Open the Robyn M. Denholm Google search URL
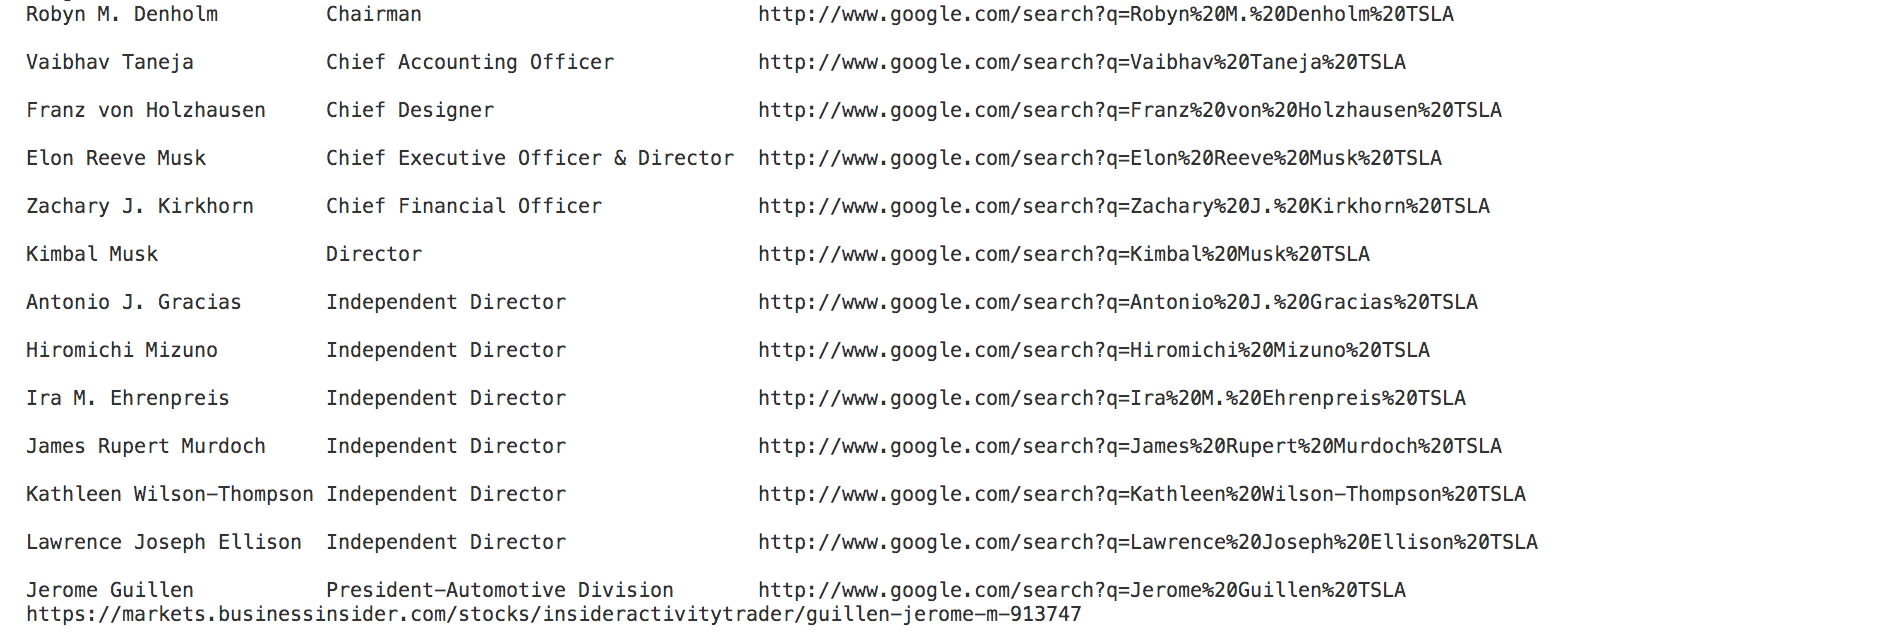Viewport: 1882px width, 640px height. pyautogui.click(x=1106, y=14)
